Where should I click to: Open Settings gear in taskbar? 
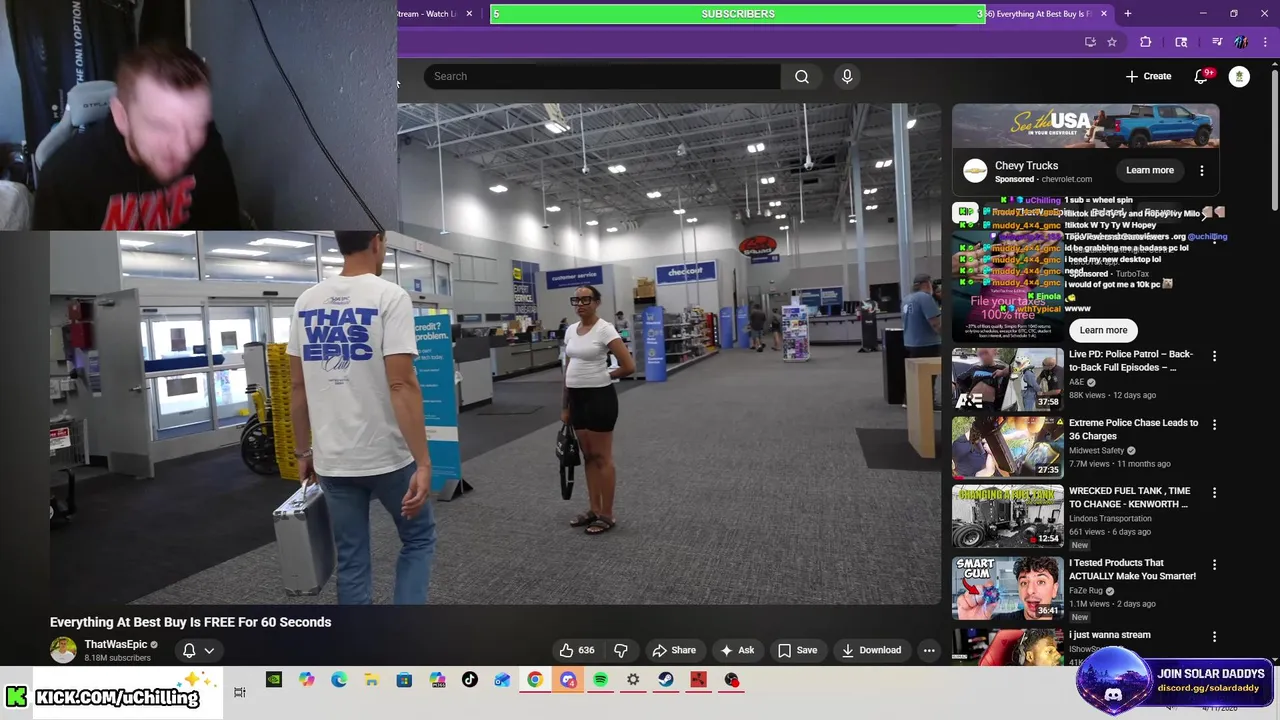(633, 680)
